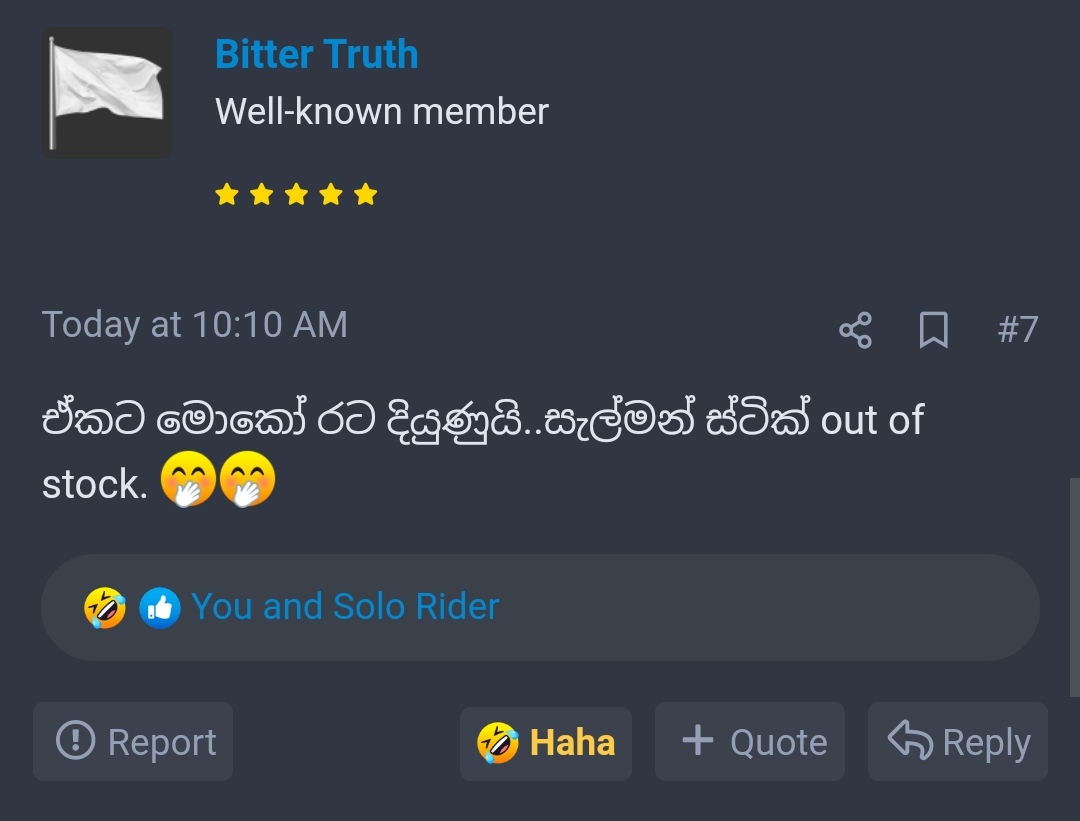View the 'You and Solo Rider' reactions list
Image resolution: width=1080 pixels, height=821 pixels.
[x=345, y=607]
